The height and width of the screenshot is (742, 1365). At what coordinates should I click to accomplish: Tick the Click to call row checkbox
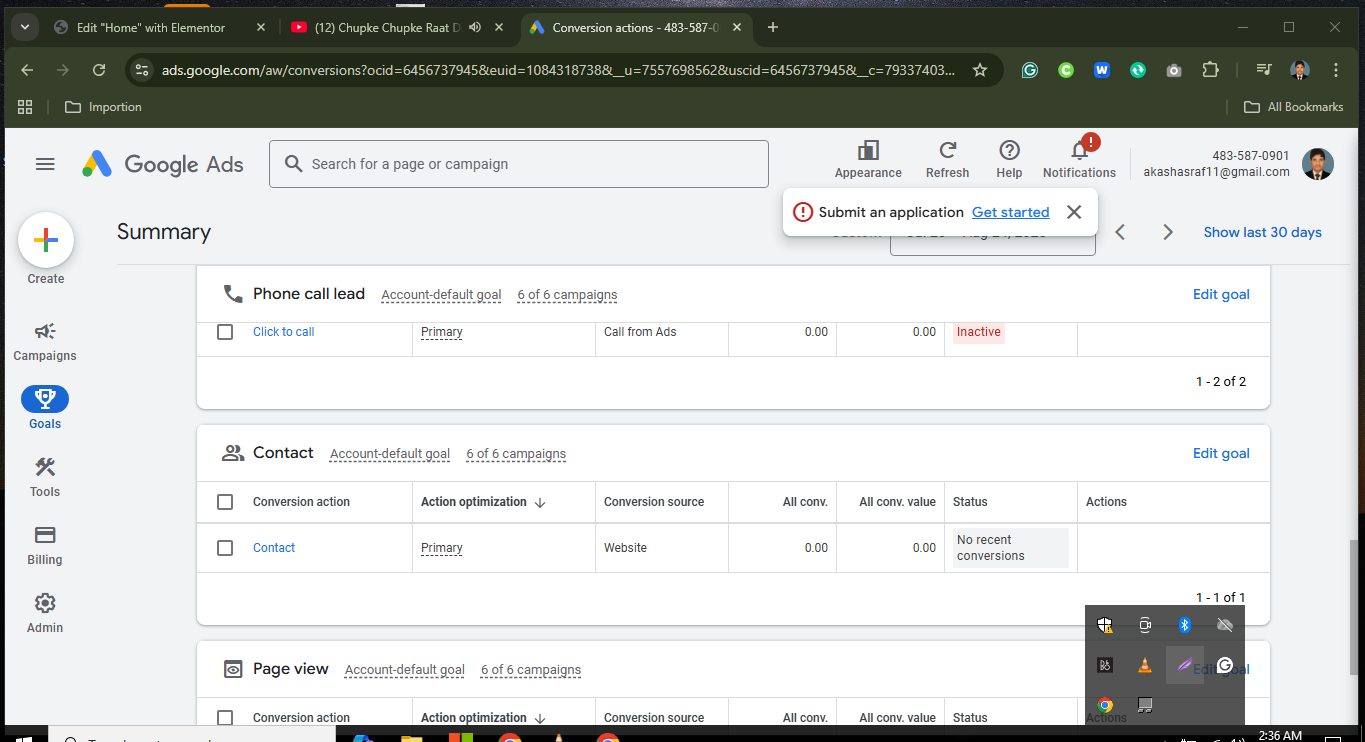(x=225, y=331)
